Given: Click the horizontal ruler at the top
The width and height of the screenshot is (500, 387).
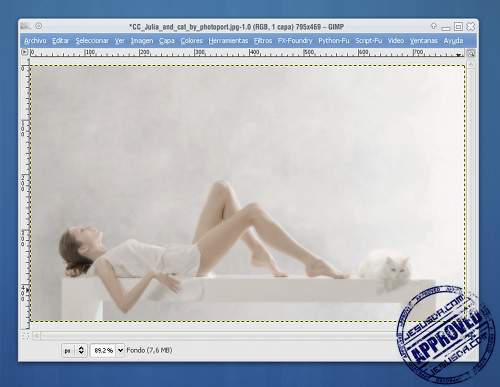Looking at the screenshot, I should pos(246,53).
